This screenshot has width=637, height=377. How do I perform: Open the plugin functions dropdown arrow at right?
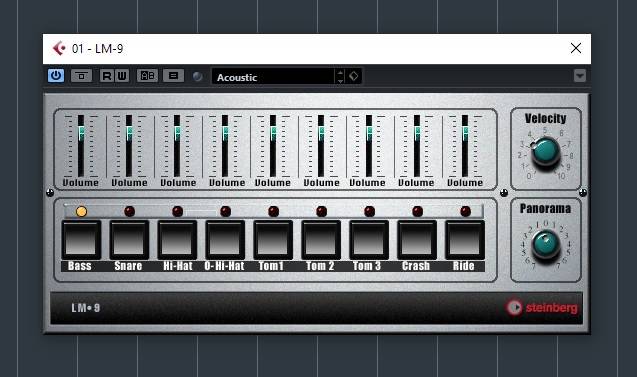(x=580, y=76)
